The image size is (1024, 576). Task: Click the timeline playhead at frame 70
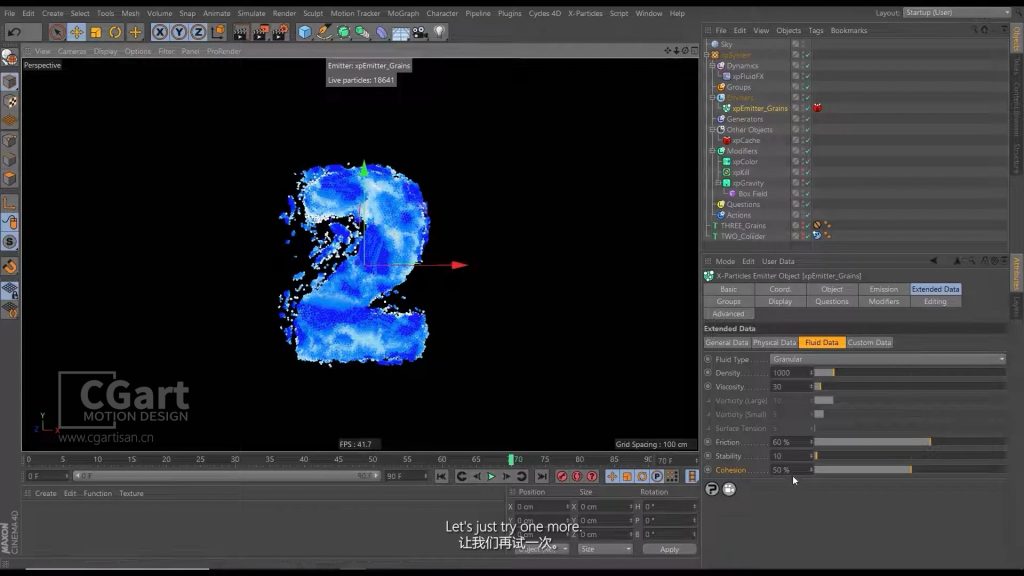[x=511, y=460]
